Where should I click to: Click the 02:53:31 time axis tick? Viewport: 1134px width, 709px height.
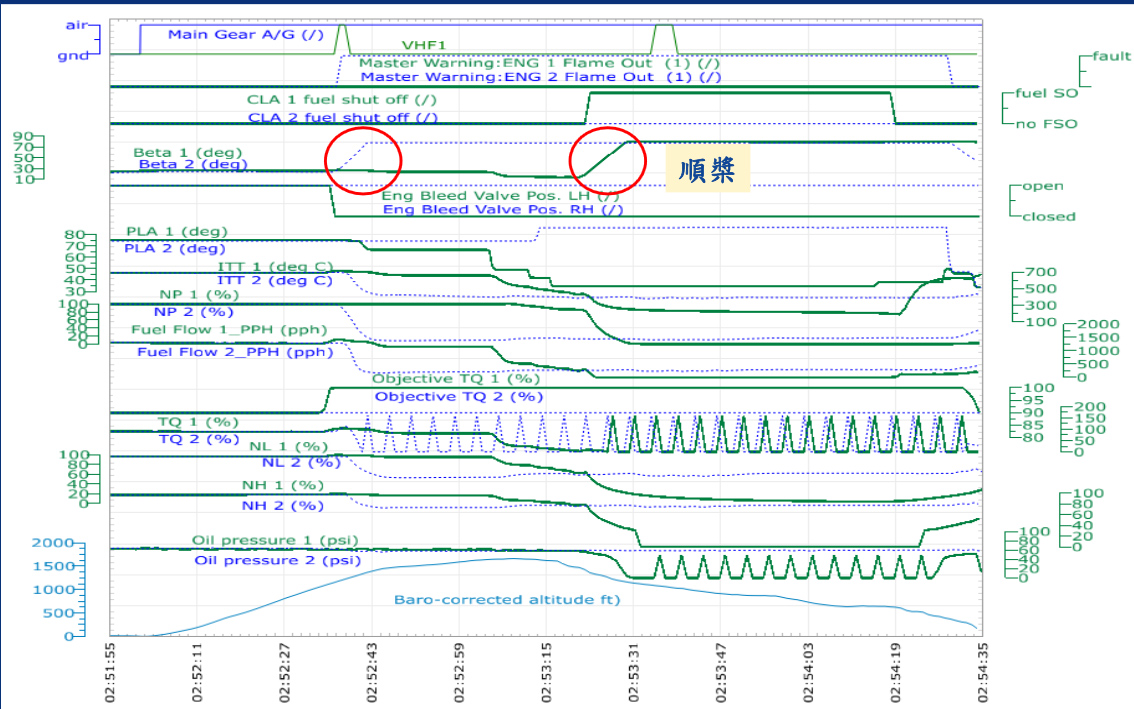(x=633, y=671)
